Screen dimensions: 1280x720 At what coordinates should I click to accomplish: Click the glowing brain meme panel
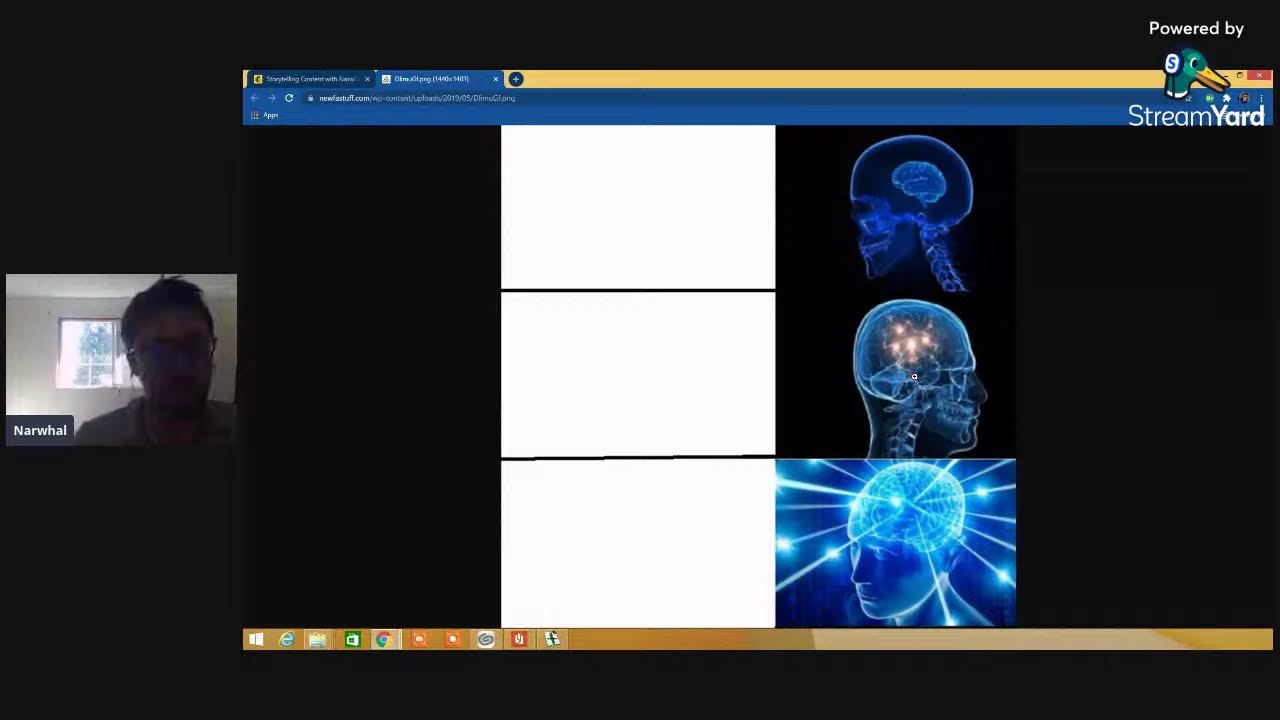click(x=895, y=543)
